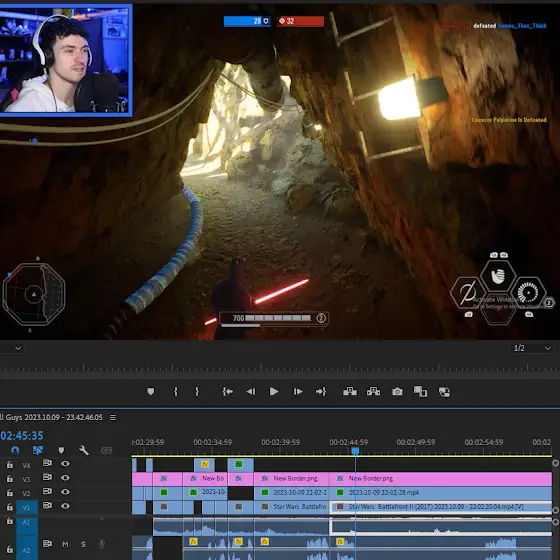Open Timeline Display Settings wrench
Viewport: 560px width, 560px height.
pyautogui.click(x=84, y=450)
